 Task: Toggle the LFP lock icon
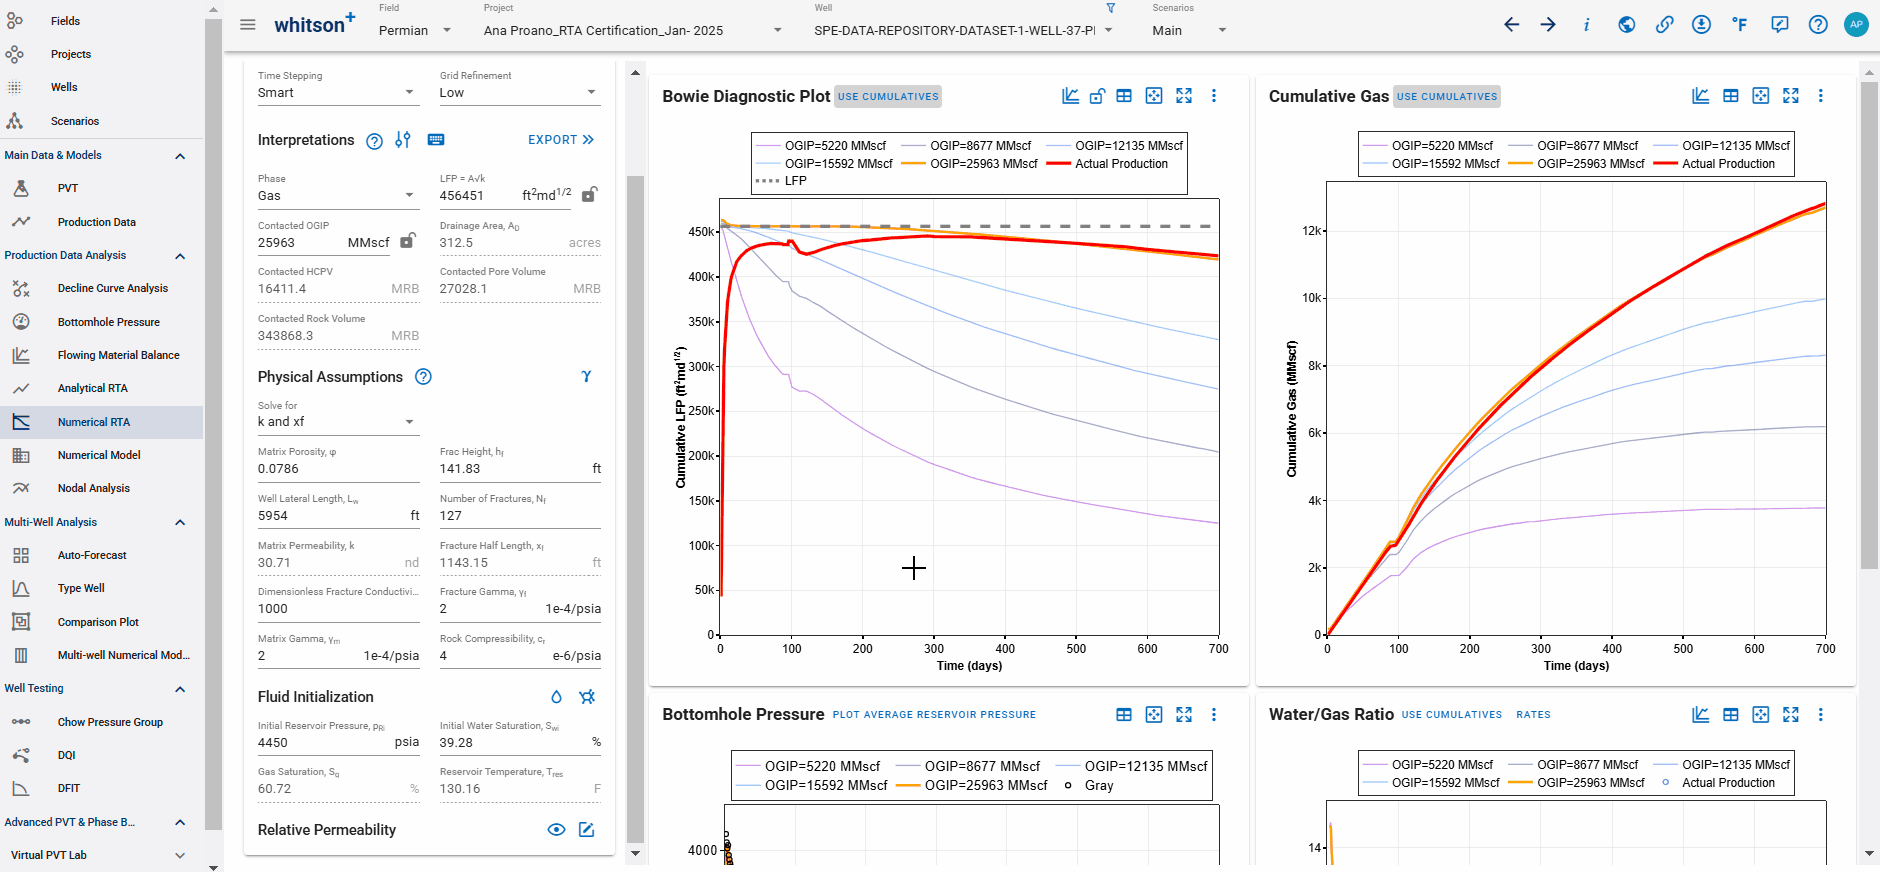[x=590, y=195]
